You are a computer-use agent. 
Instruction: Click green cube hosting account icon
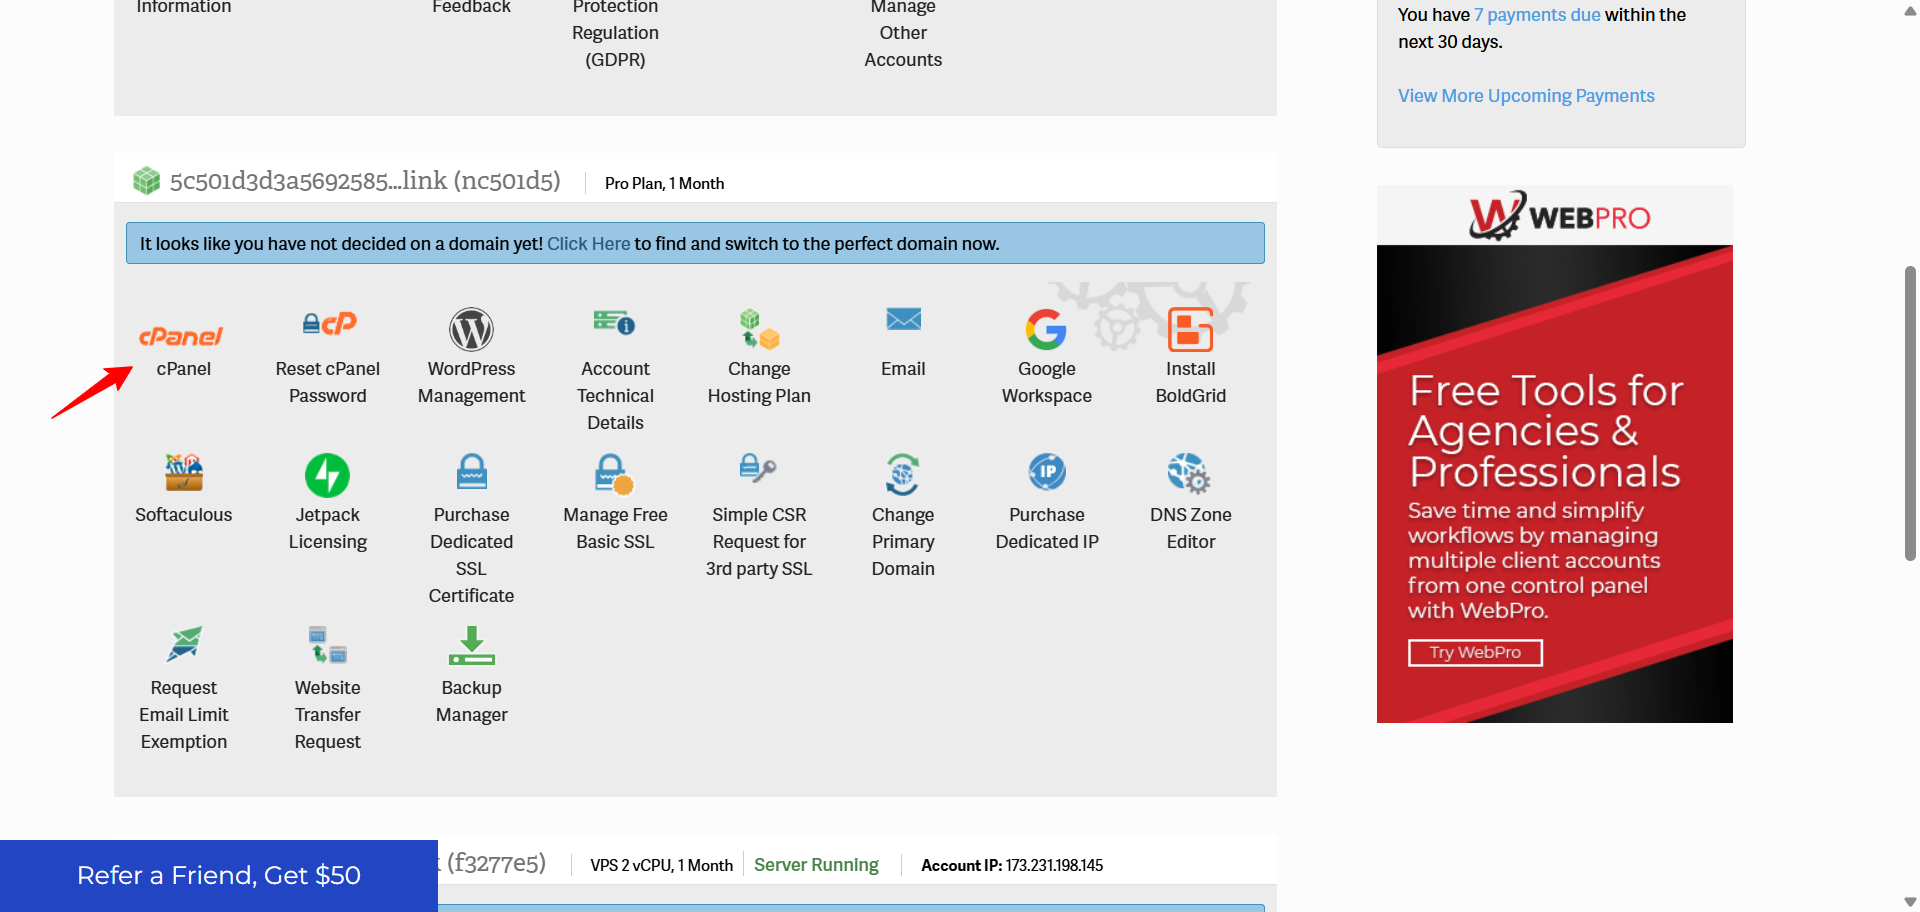click(147, 181)
